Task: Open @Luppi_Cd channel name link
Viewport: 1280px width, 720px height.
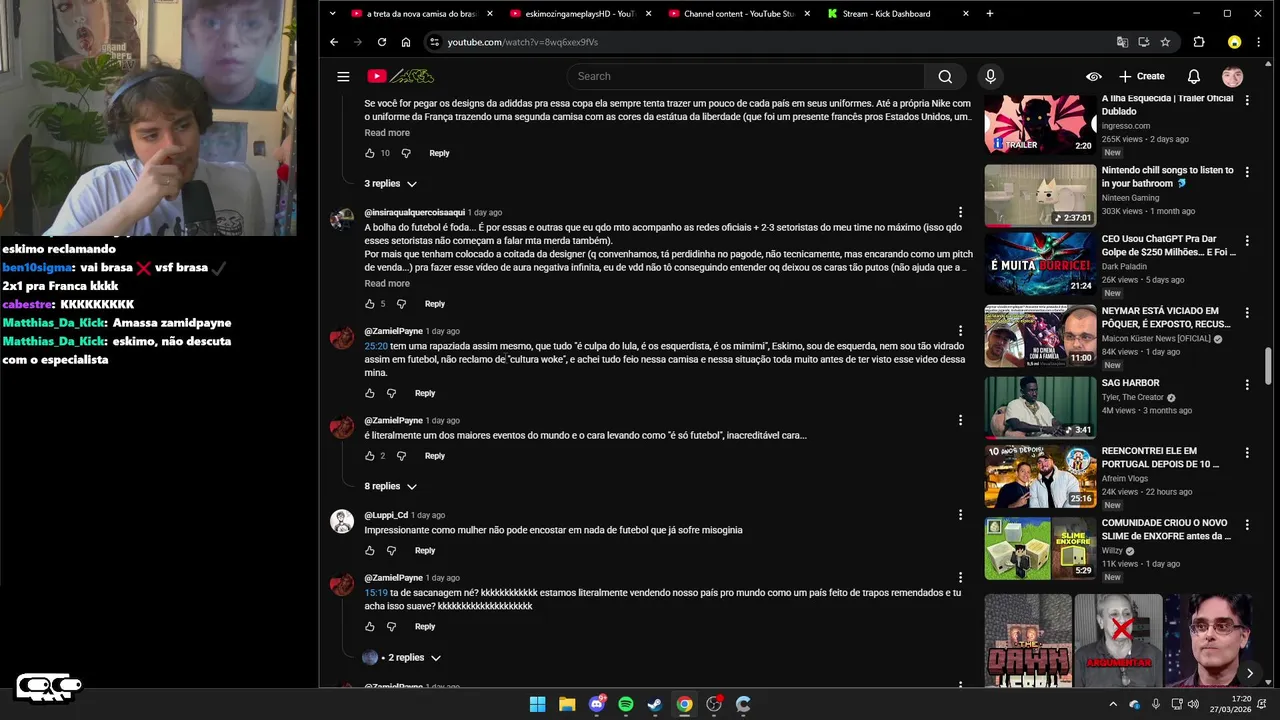Action: tap(386, 515)
